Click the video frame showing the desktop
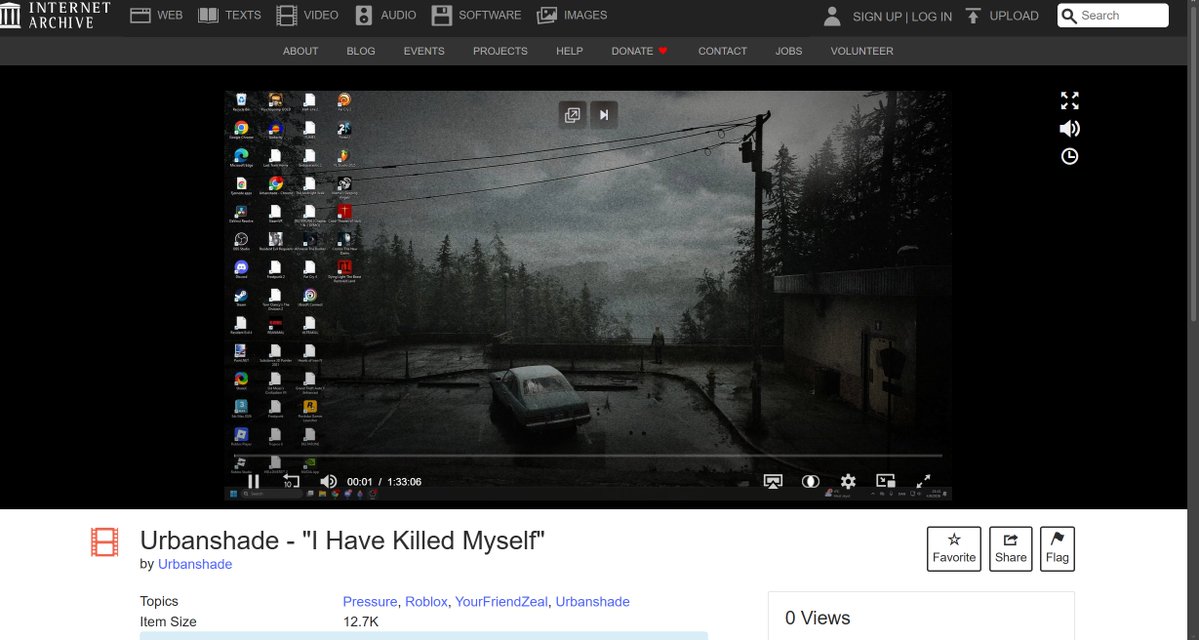Screen dimensions: 1199x640 587,295
